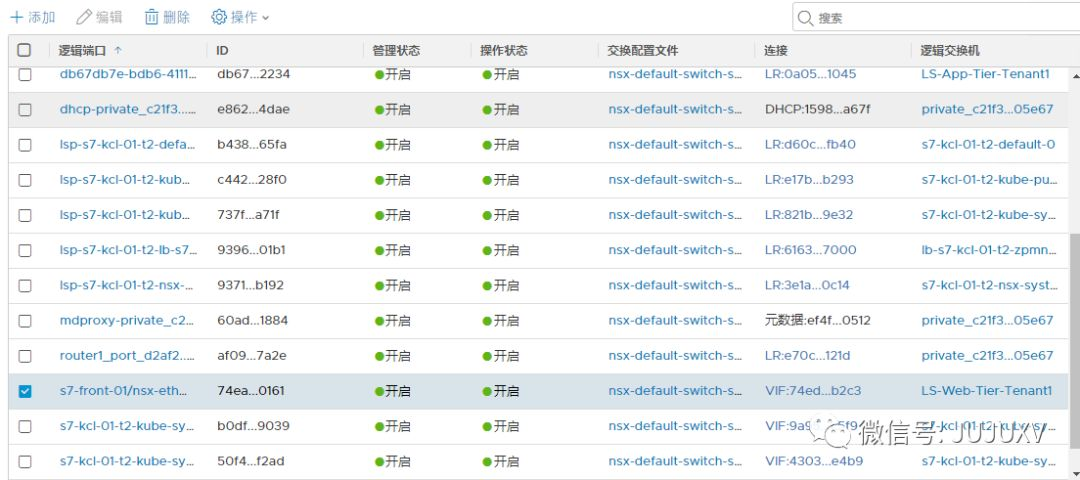Check the dhcp-private_c21f3 row checkbox
The height and width of the screenshot is (480, 1080).
[x=25, y=109]
